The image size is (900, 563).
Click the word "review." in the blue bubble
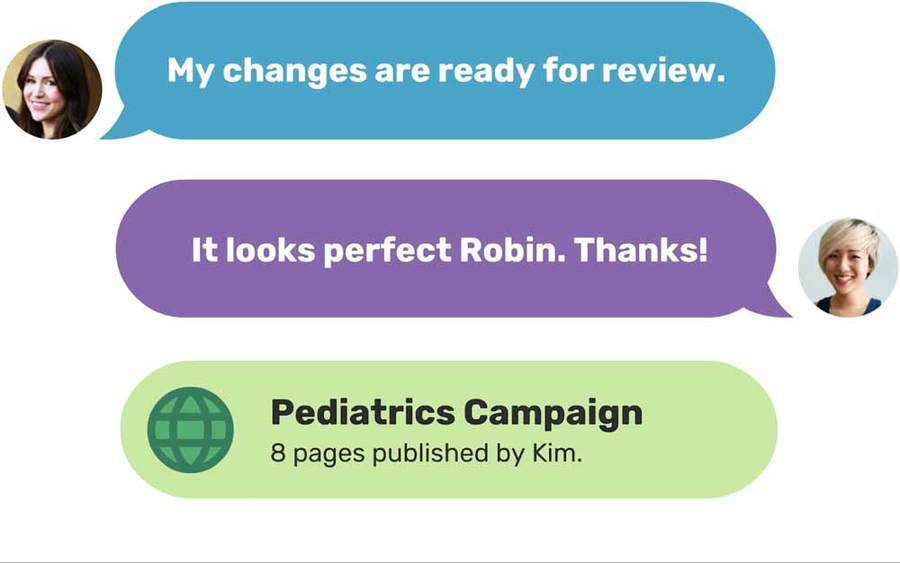pyautogui.click(x=664, y=71)
